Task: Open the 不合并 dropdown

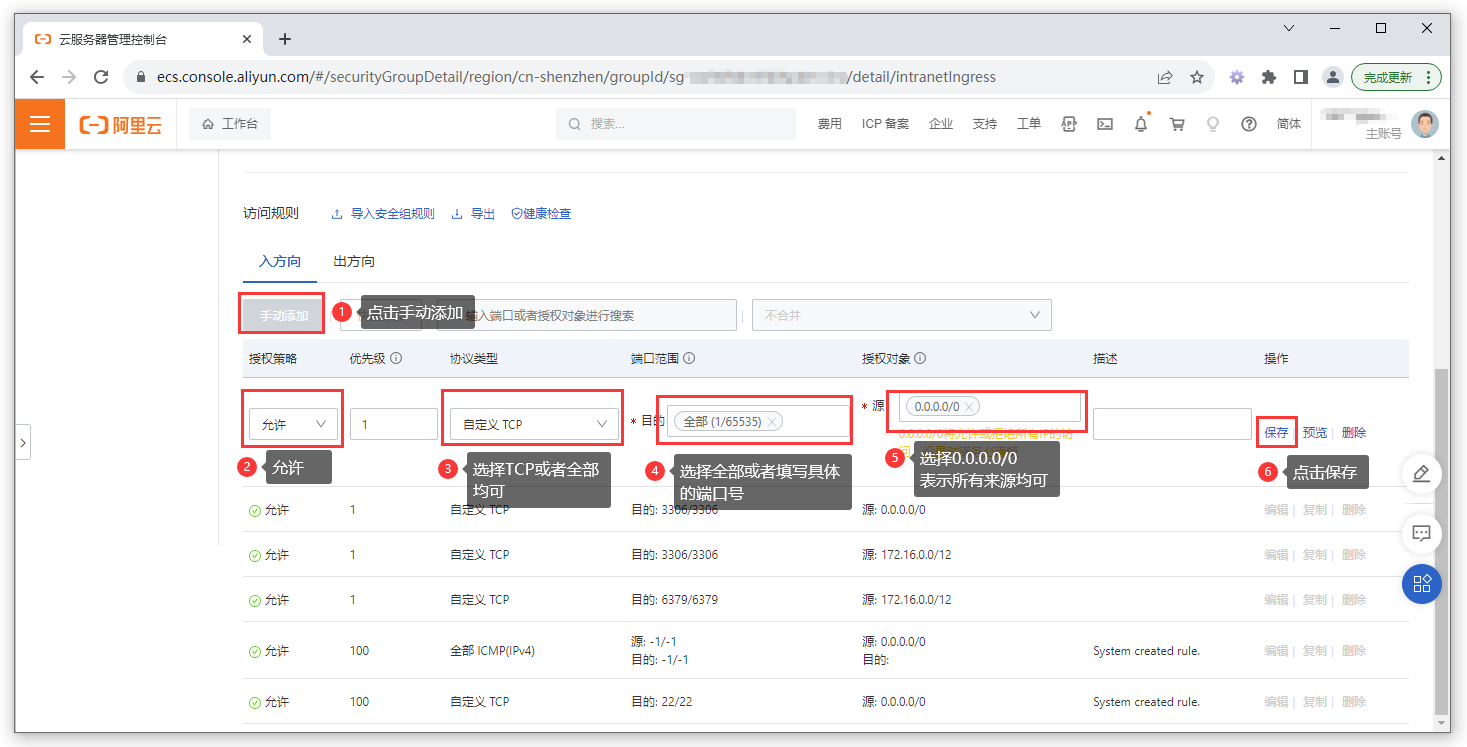Action: click(900, 314)
